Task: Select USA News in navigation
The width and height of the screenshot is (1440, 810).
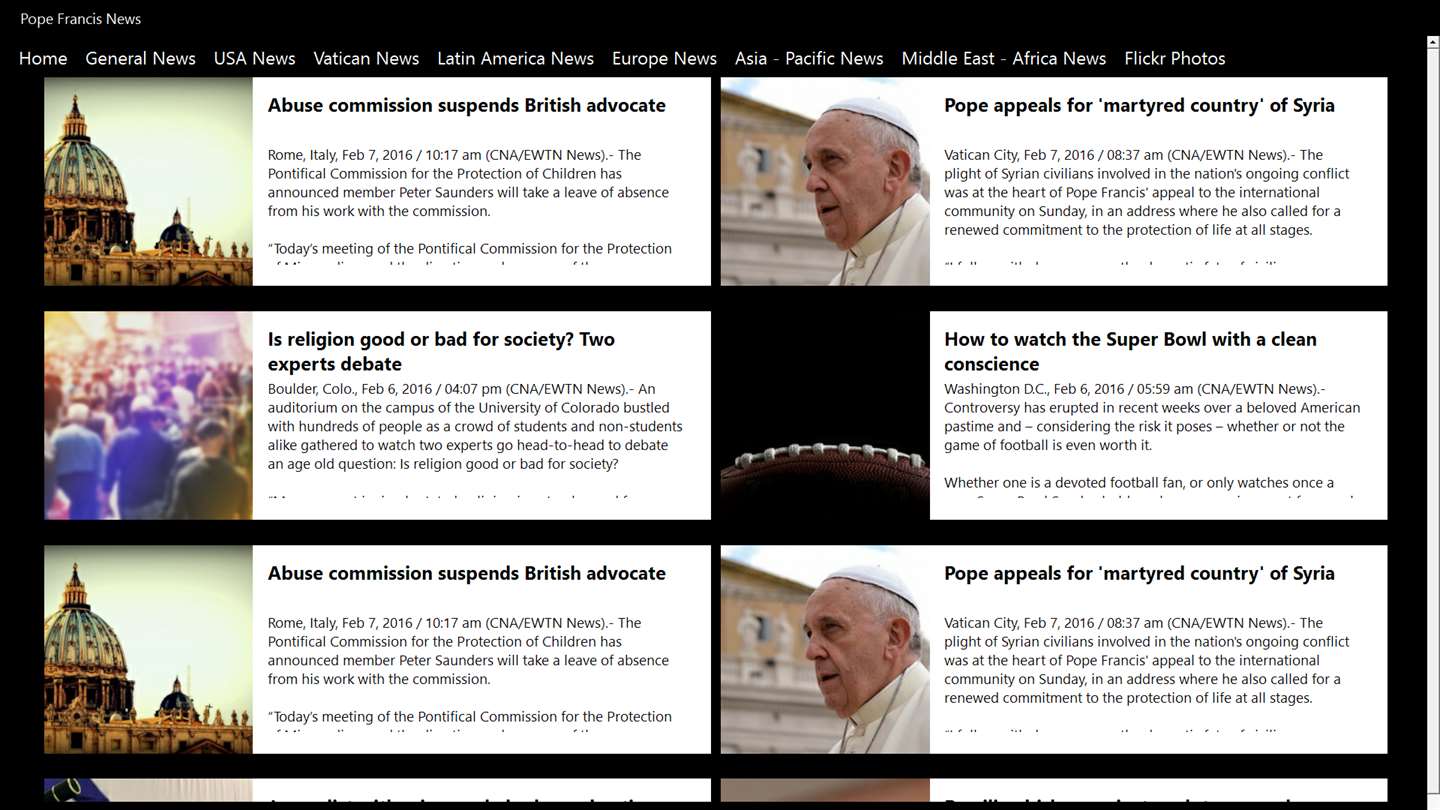Action: tap(254, 58)
